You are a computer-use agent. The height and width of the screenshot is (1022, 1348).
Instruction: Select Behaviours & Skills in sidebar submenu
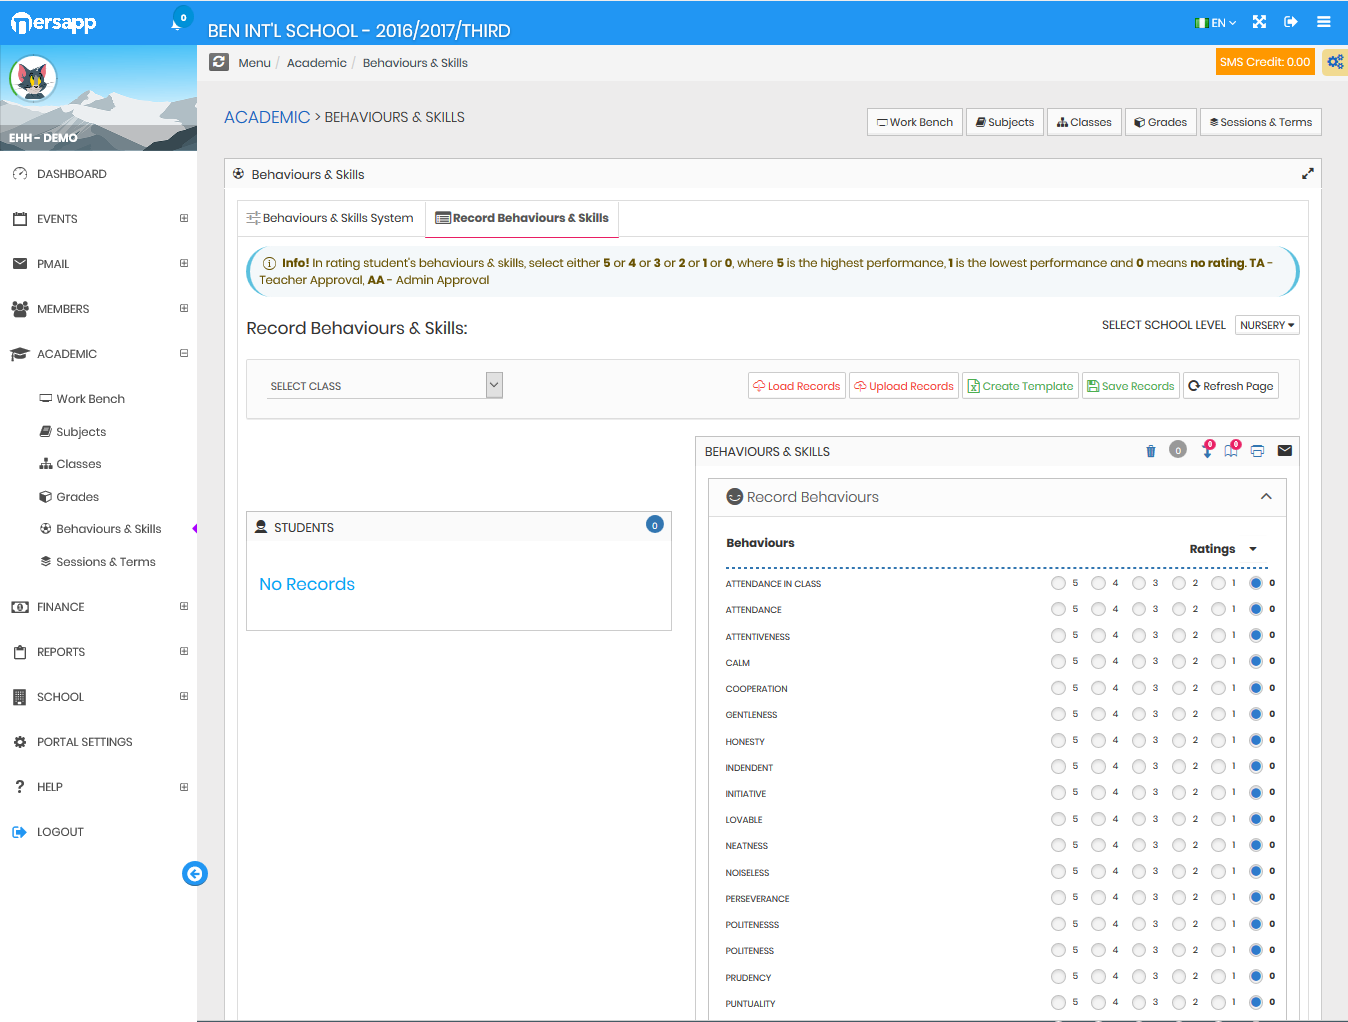point(108,529)
